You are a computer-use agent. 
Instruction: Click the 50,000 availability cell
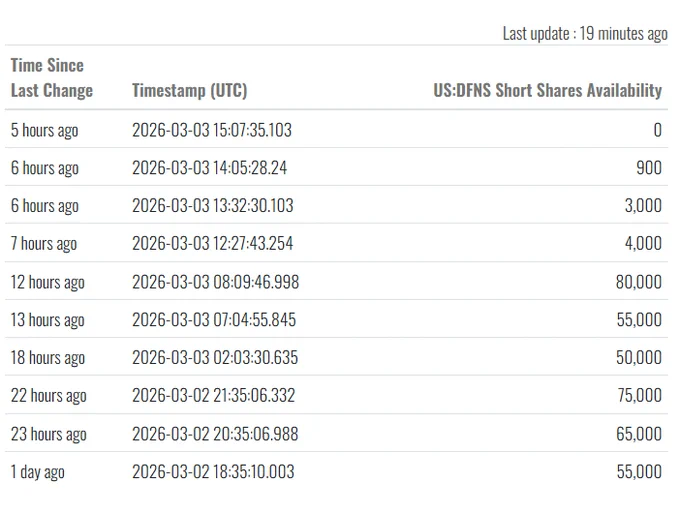click(639, 357)
